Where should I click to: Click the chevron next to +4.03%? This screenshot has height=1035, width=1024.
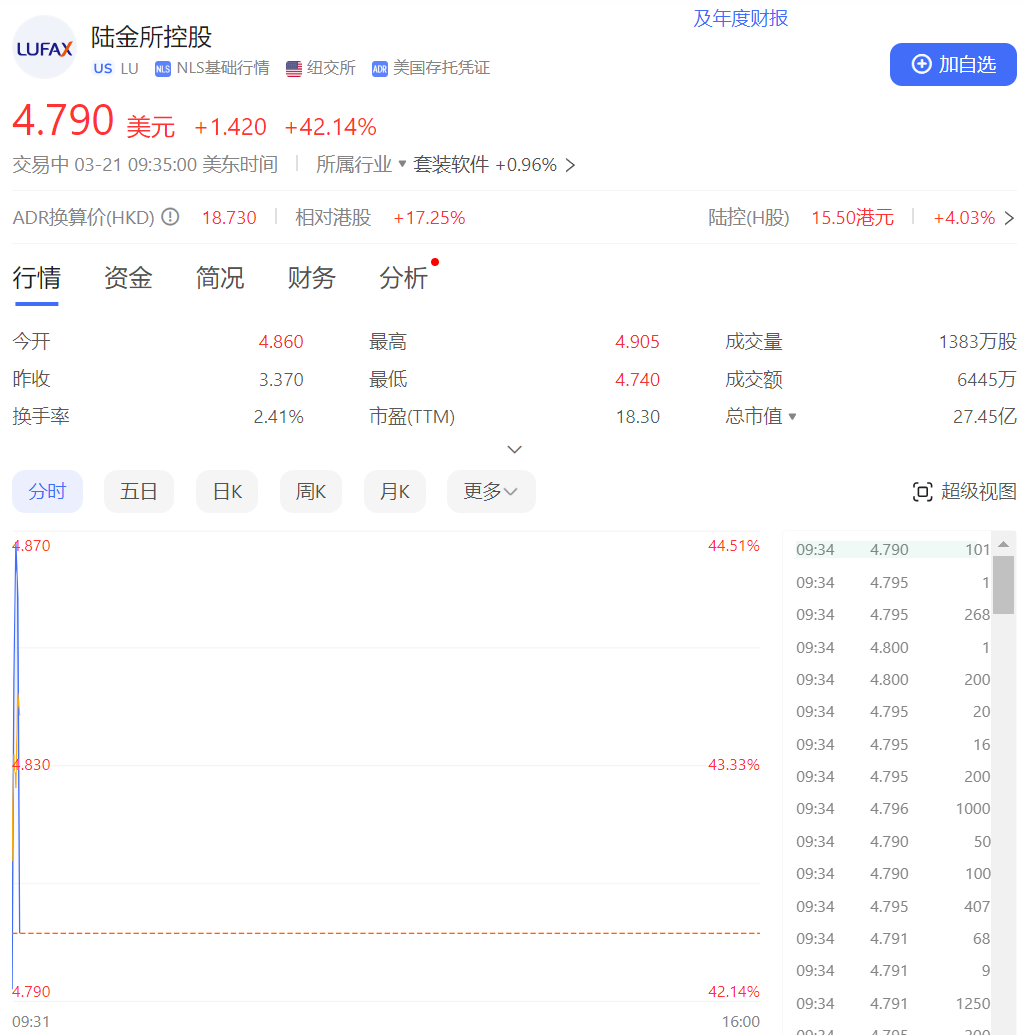click(x=1009, y=218)
